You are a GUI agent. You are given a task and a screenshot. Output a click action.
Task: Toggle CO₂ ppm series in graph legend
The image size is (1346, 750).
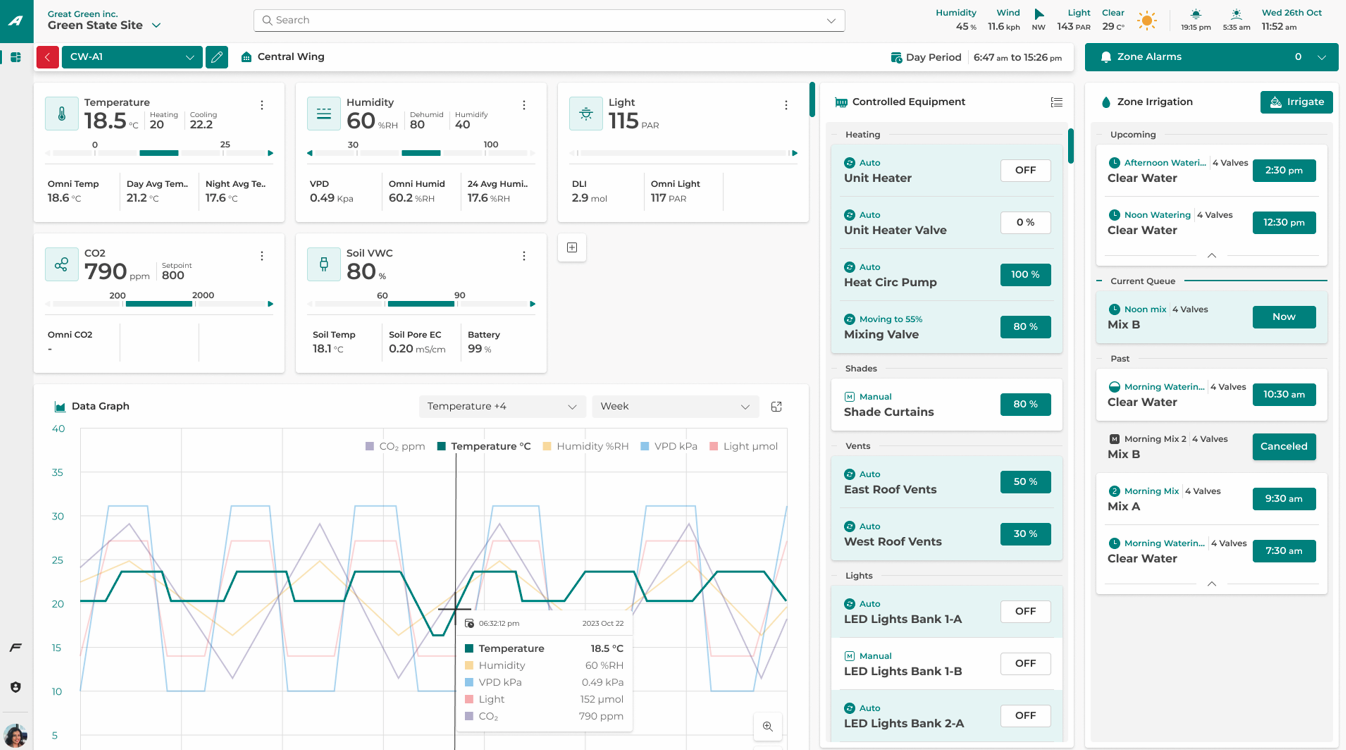coord(395,447)
